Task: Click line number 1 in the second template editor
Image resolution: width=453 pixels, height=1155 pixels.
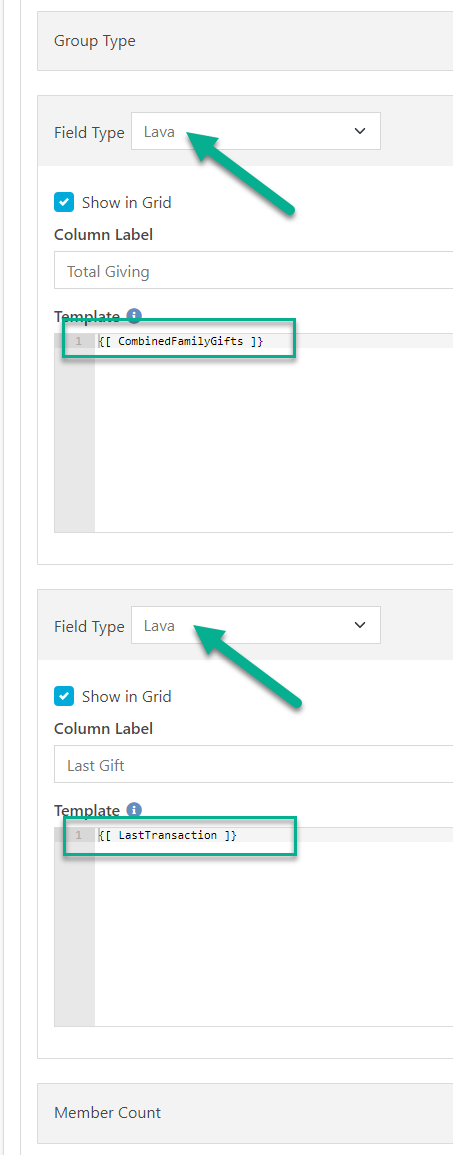Action: tap(79, 835)
